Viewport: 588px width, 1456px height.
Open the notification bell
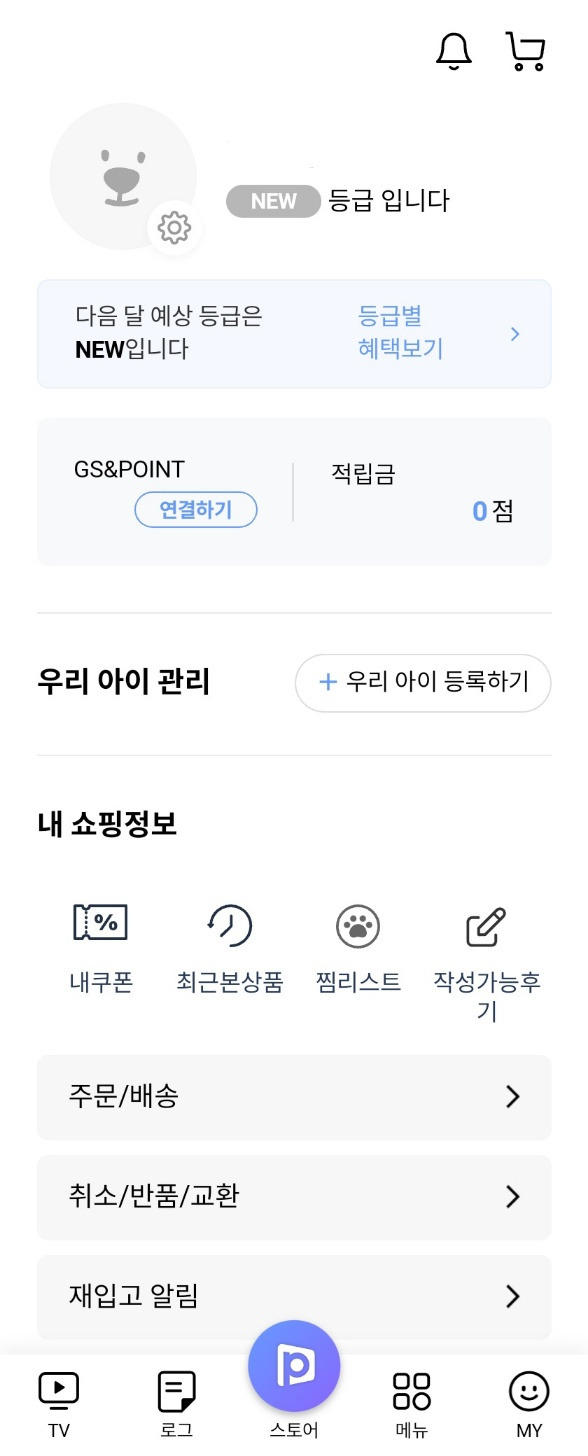(455, 50)
